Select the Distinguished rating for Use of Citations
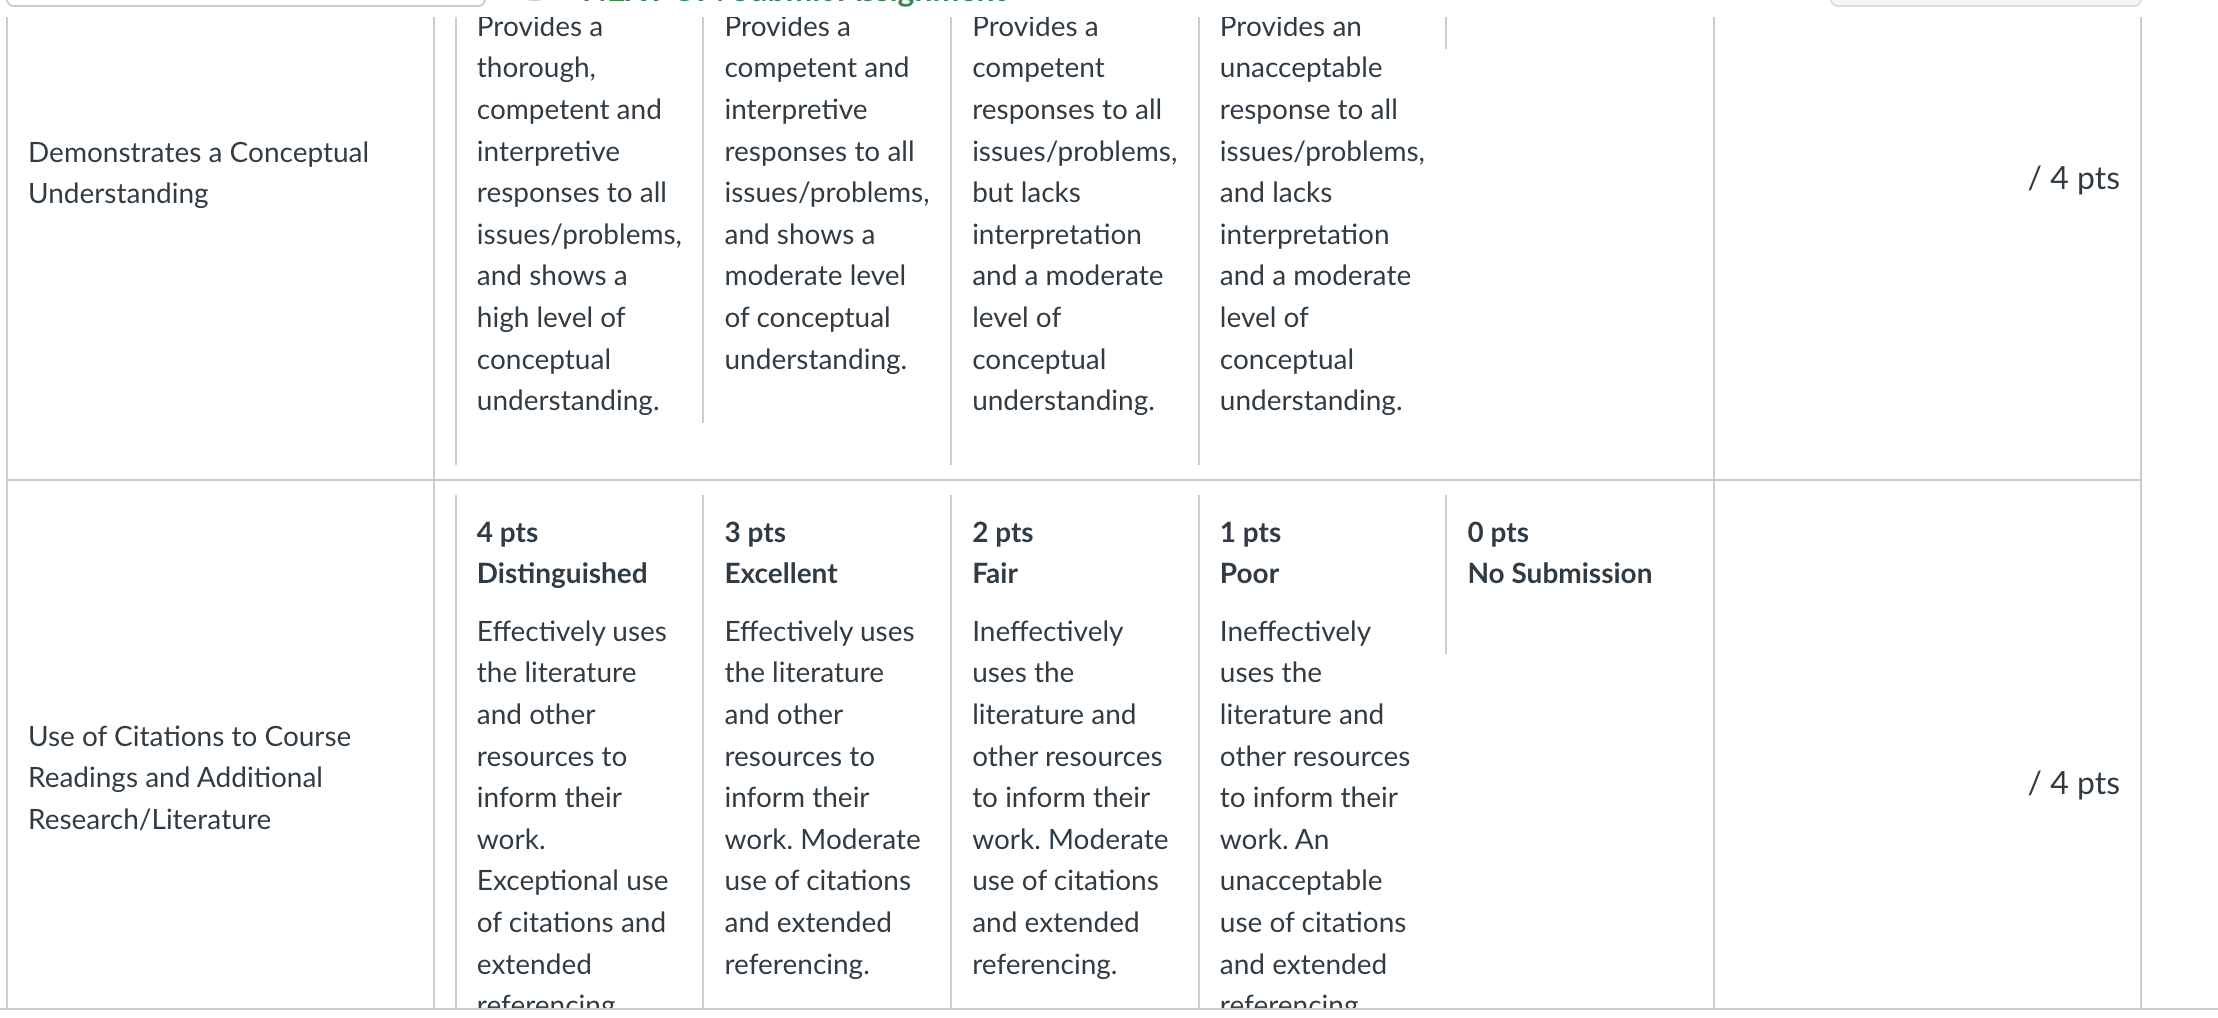The width and height of the screenshot is (2218, 1018). [561, 573]
